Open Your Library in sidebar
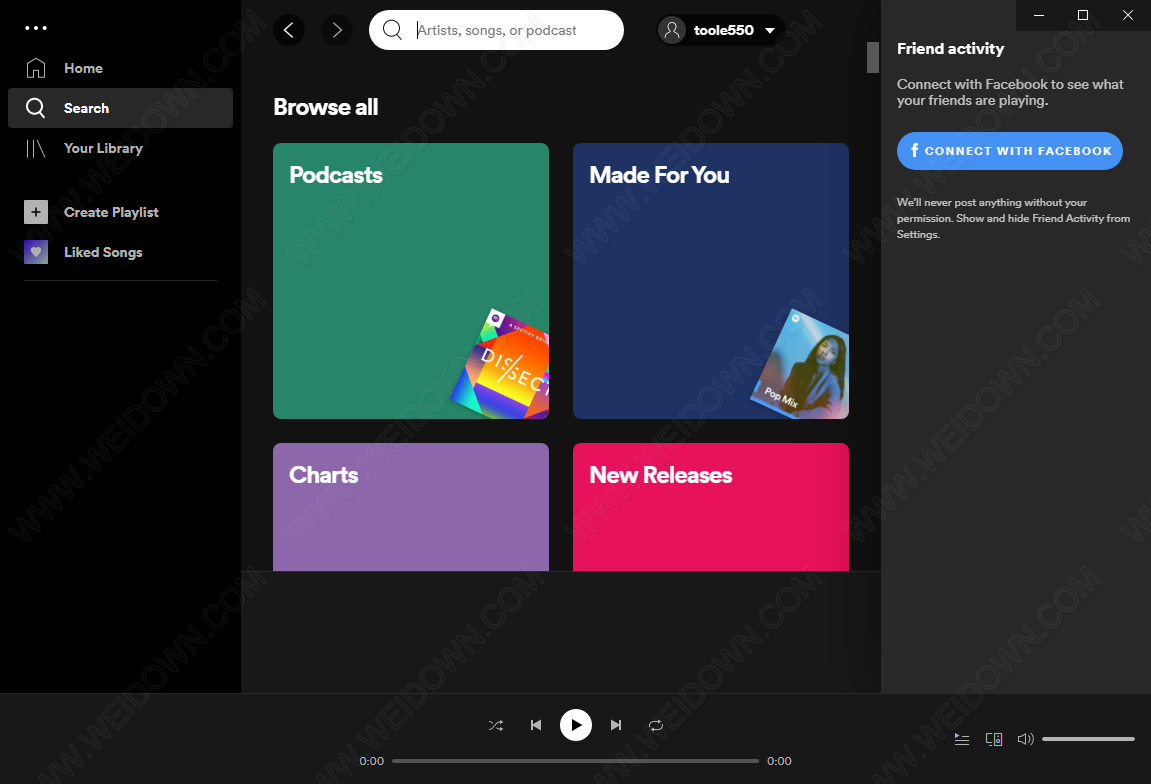 [120, 148]
